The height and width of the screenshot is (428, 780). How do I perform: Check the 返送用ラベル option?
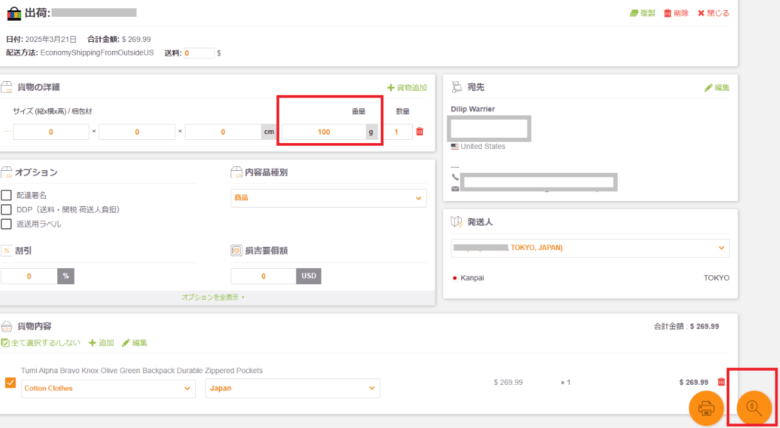[x=7, y=224]
